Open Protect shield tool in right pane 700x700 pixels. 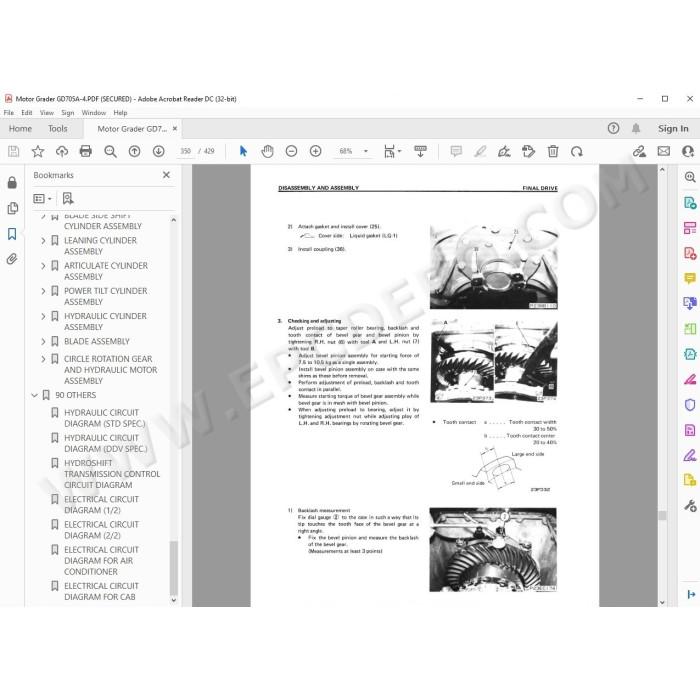[690, 405]
